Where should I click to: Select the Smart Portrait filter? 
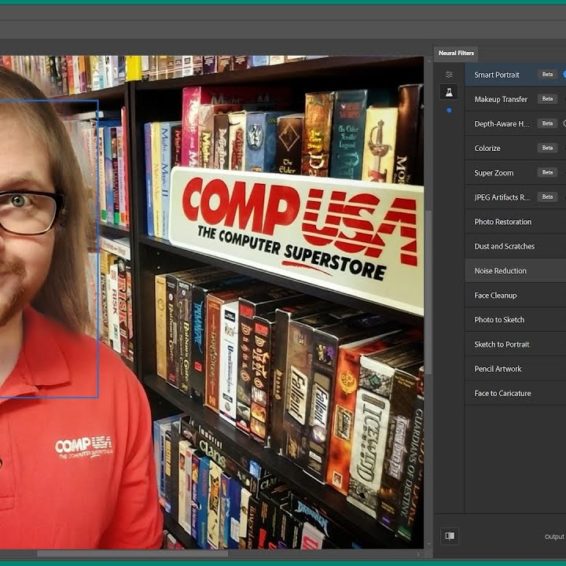click(515, 75)
